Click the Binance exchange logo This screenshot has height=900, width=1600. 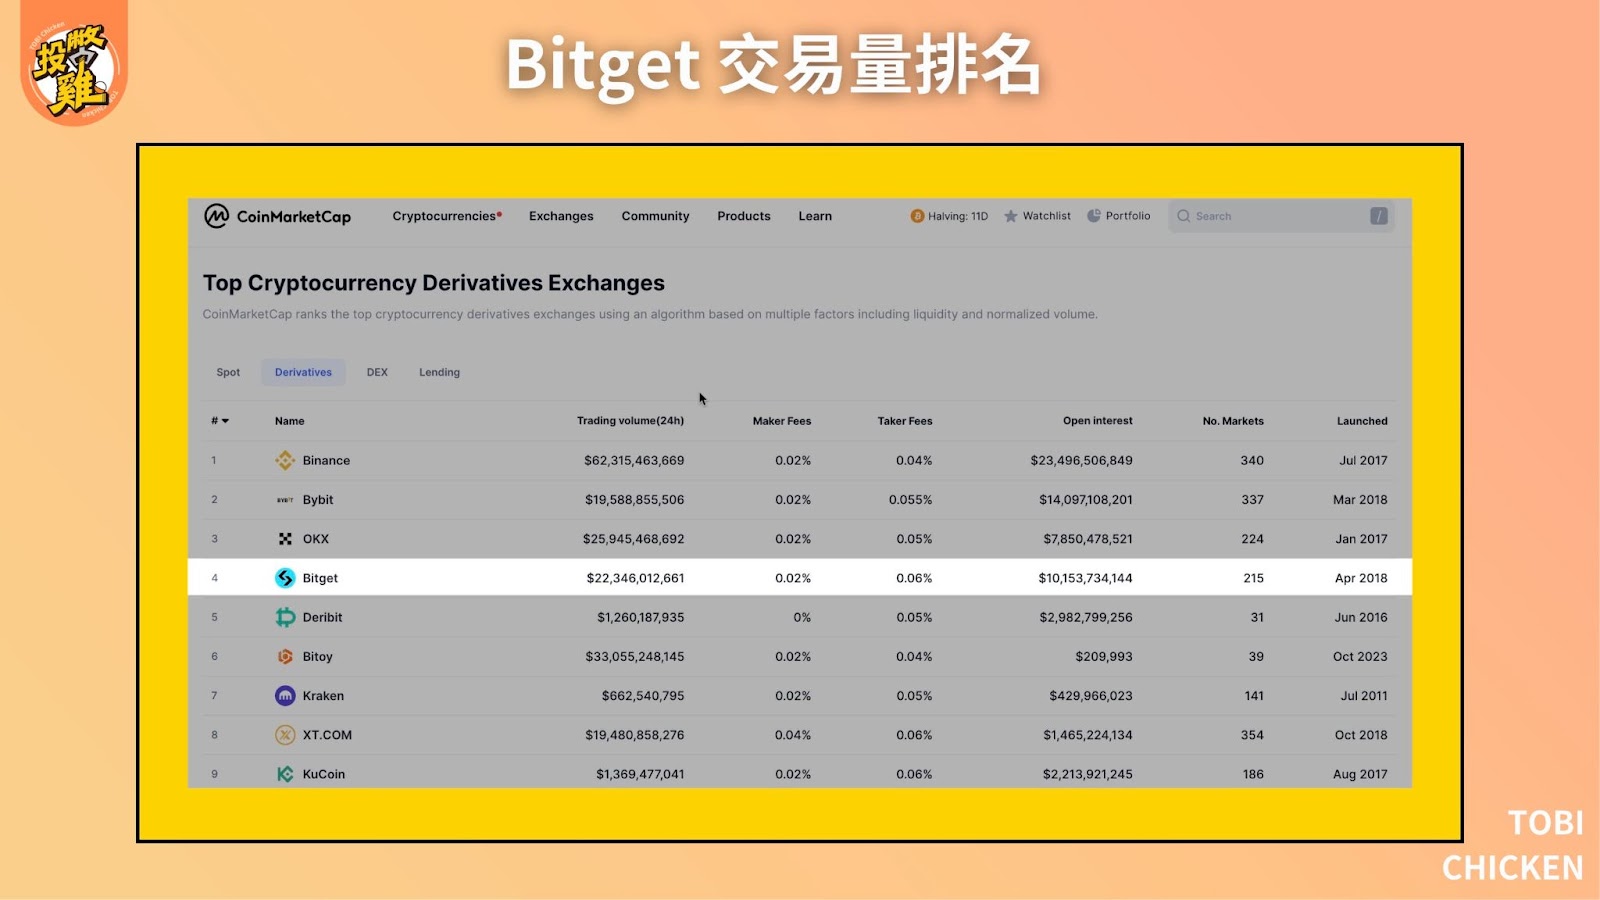[285, 460]
